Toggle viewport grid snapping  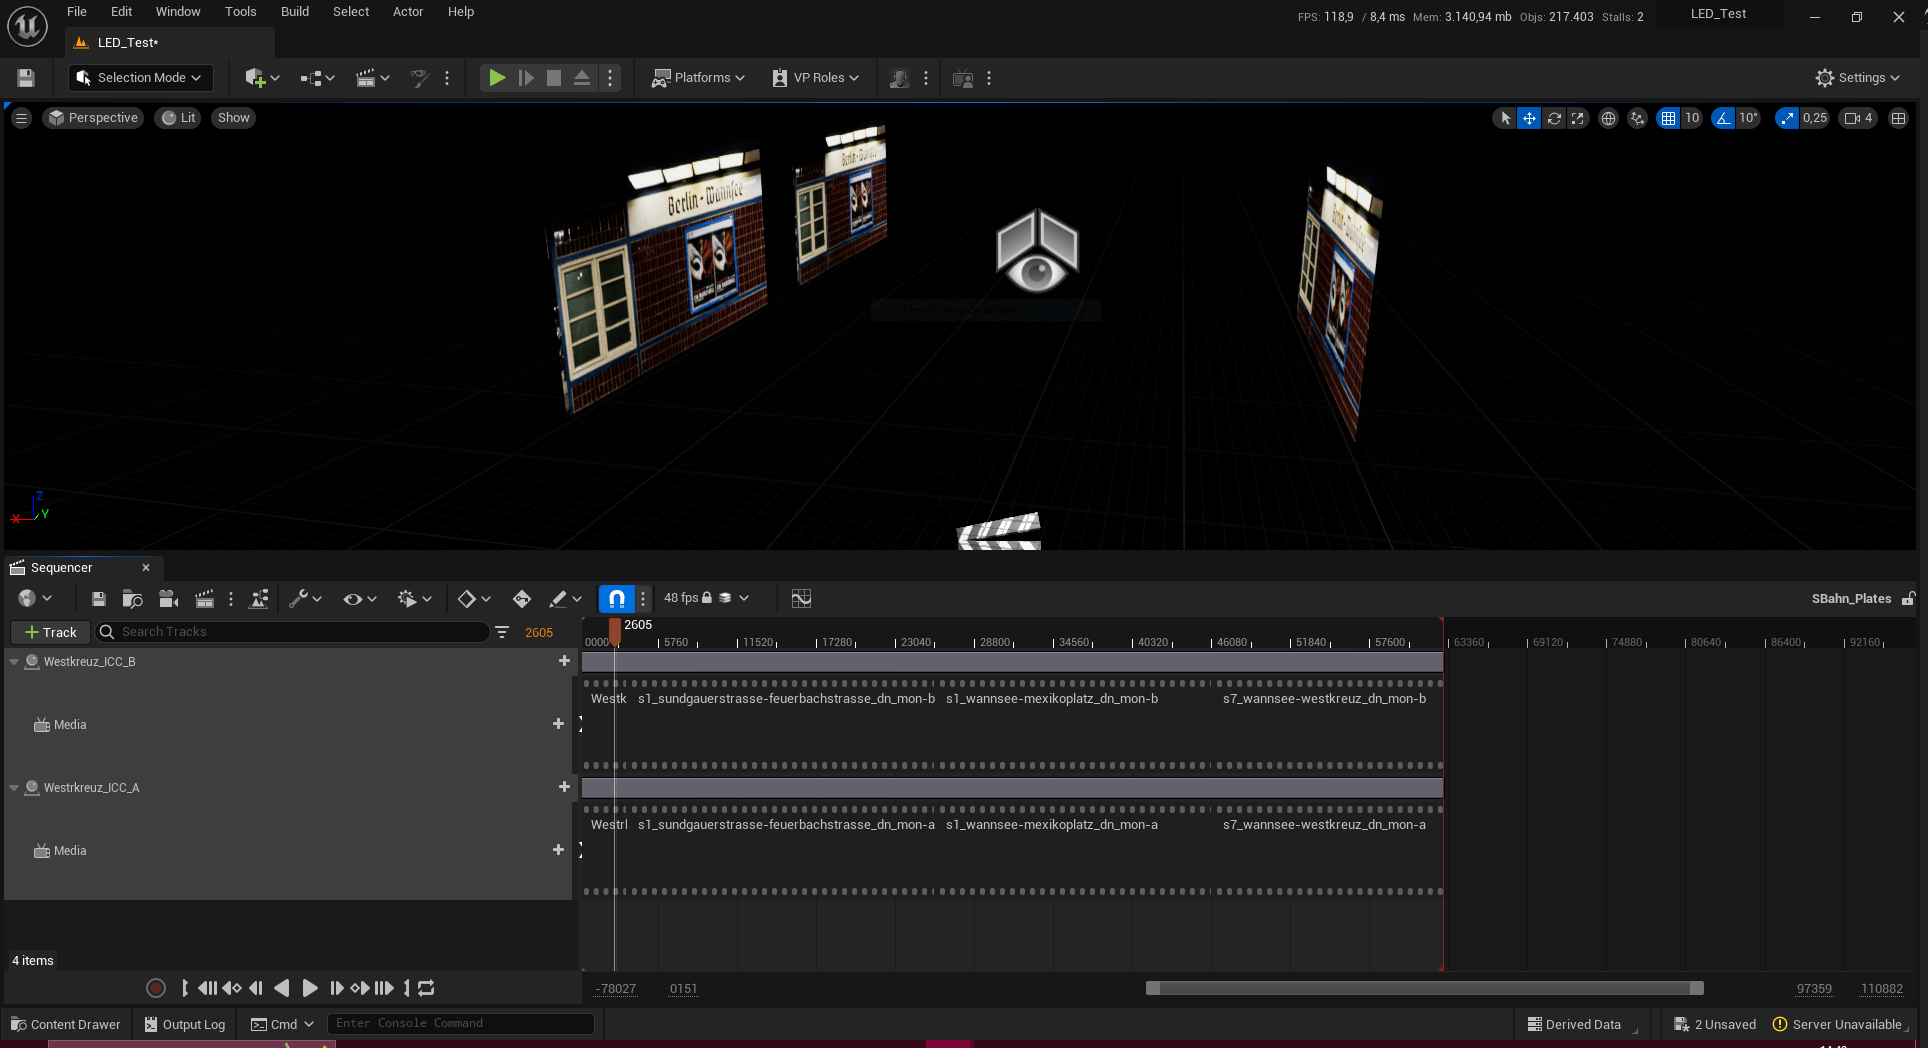click(1668, 118)
